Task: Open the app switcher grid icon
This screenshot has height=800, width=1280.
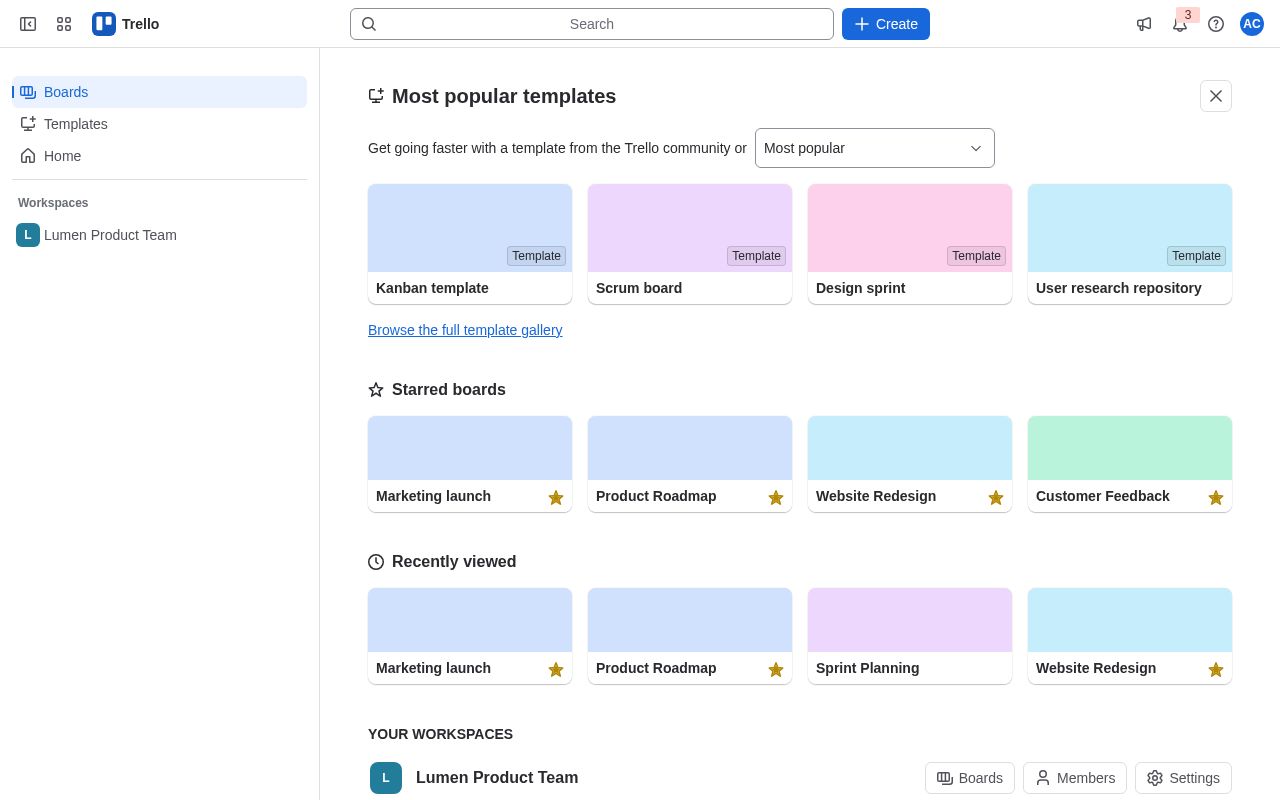Action: (x=64, y=24)
